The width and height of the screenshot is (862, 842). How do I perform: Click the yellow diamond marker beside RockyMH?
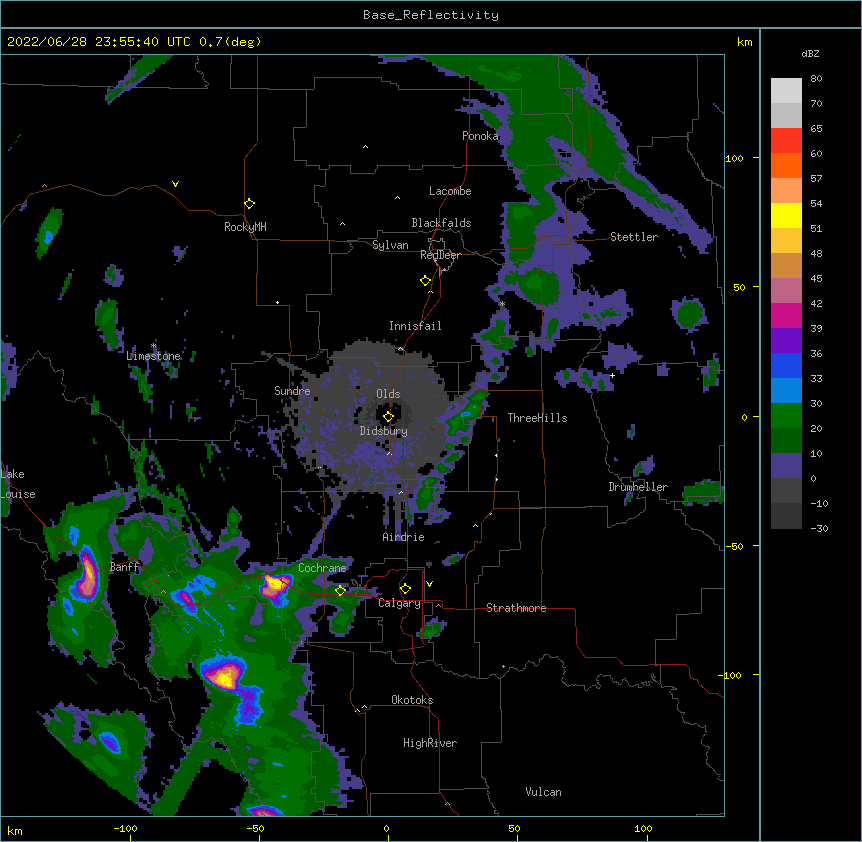pyautogui.click(x=249, y=204)
